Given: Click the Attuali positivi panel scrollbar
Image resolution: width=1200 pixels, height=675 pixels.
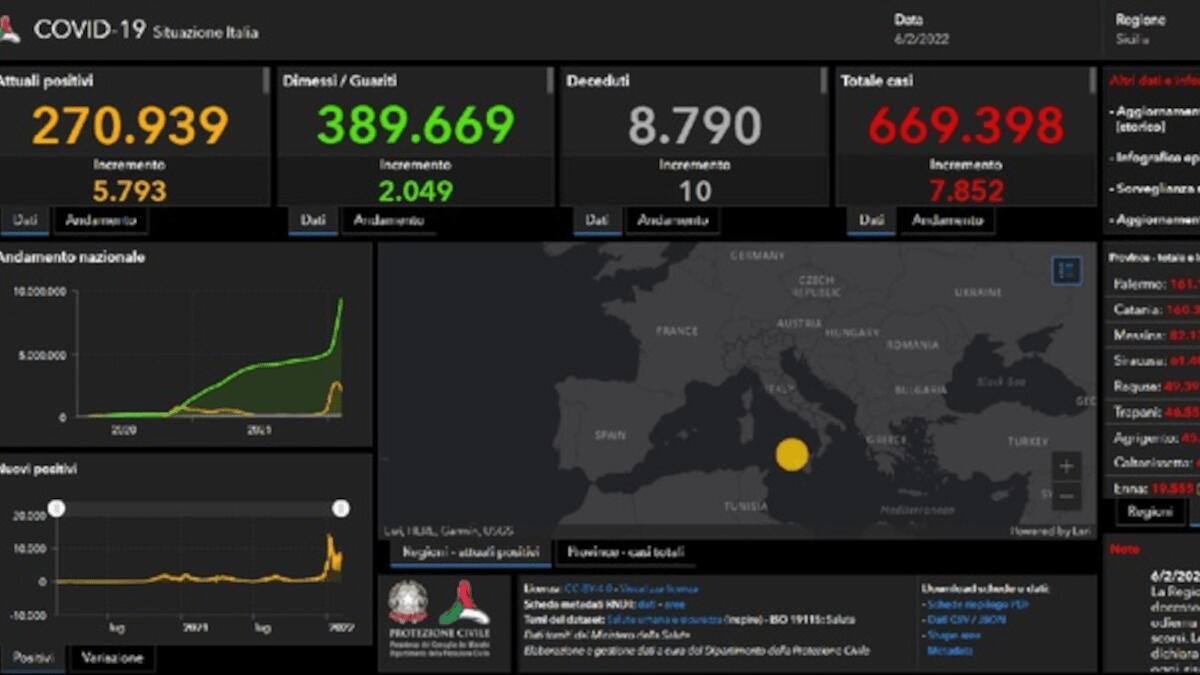Looking at the screenshot, I should coord(266,80).
